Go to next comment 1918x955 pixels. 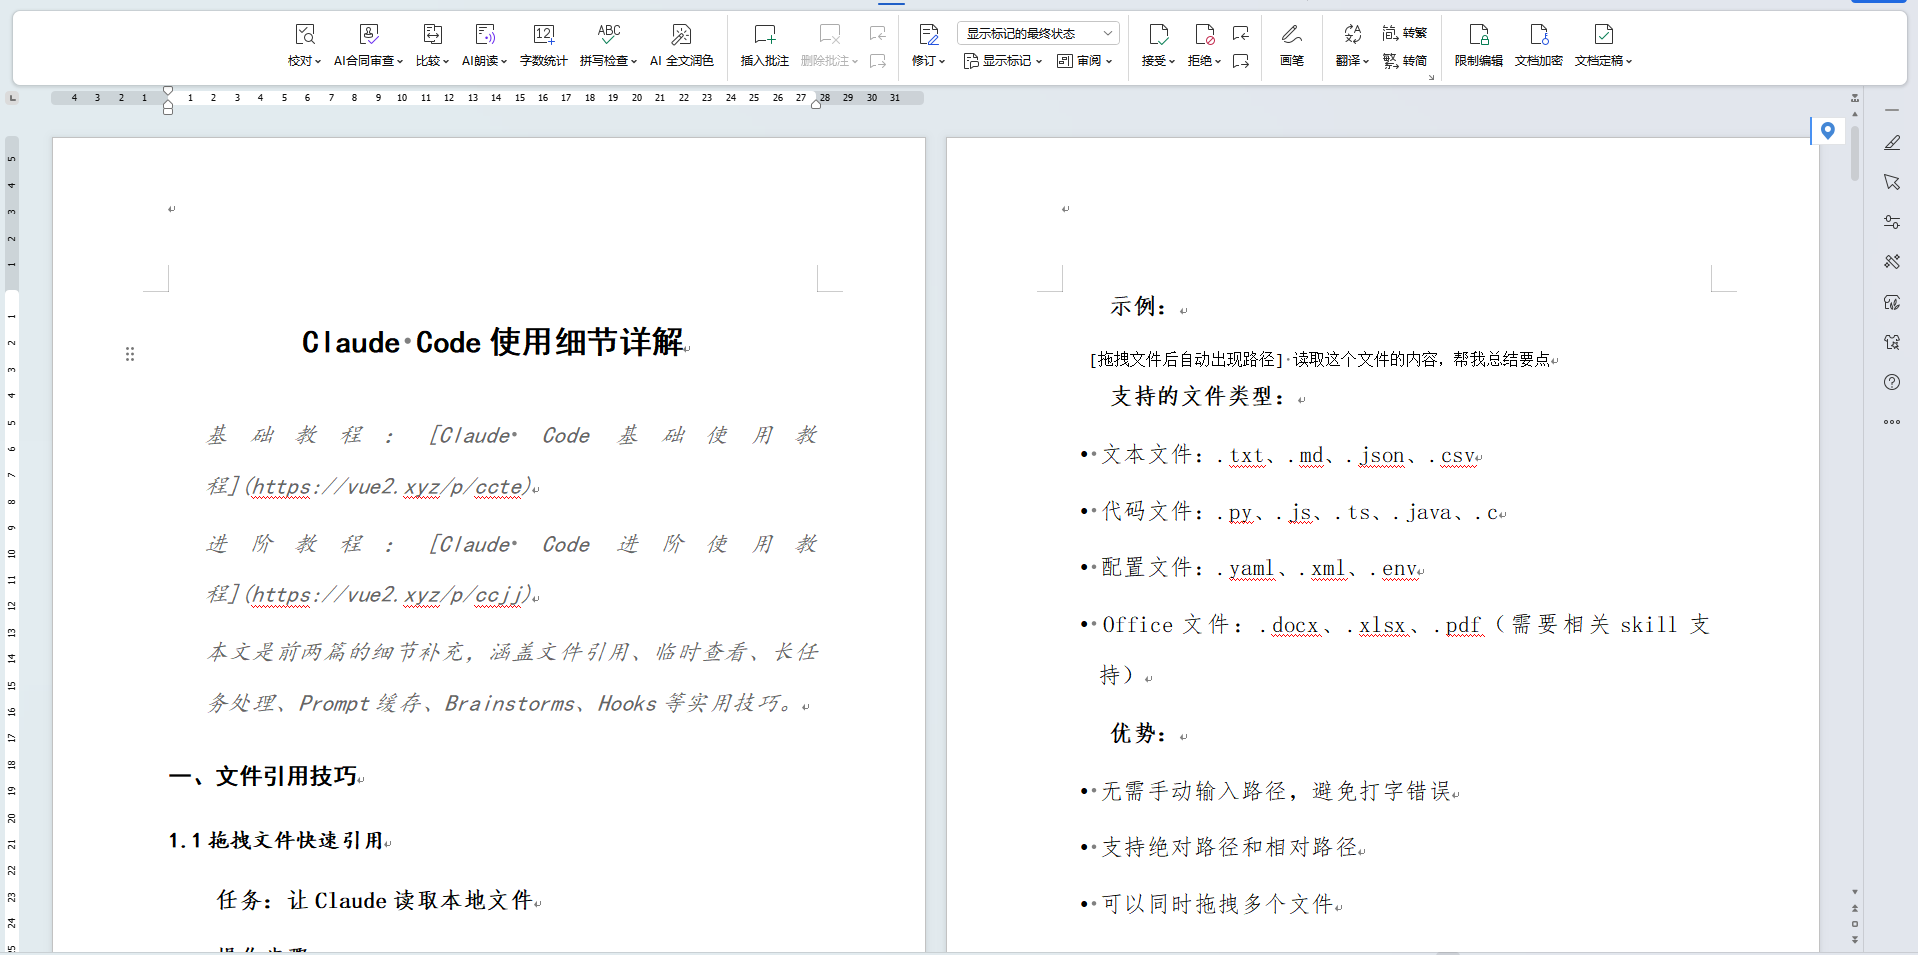tap(878, 61)
